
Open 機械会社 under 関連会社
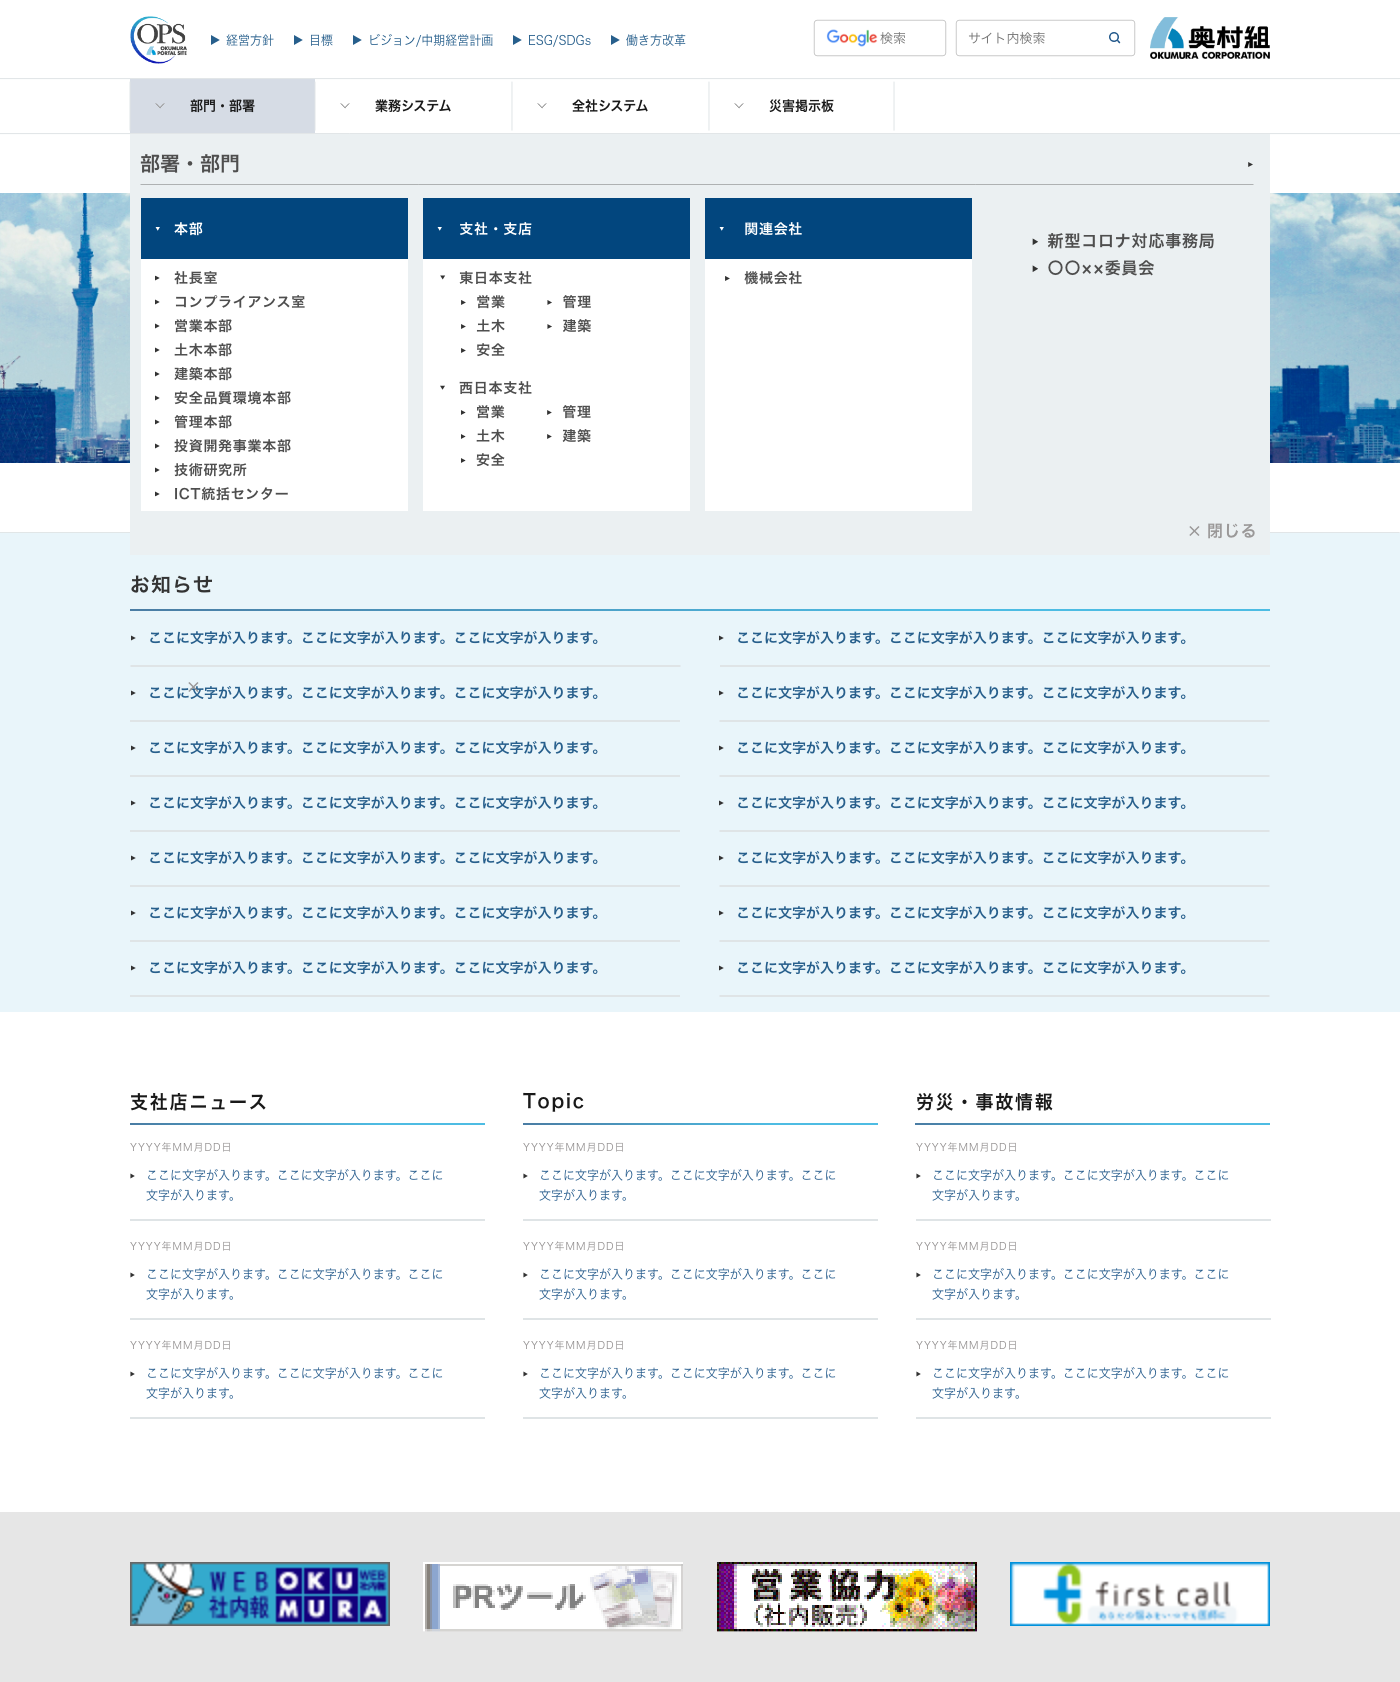click(x=772, y=278)
